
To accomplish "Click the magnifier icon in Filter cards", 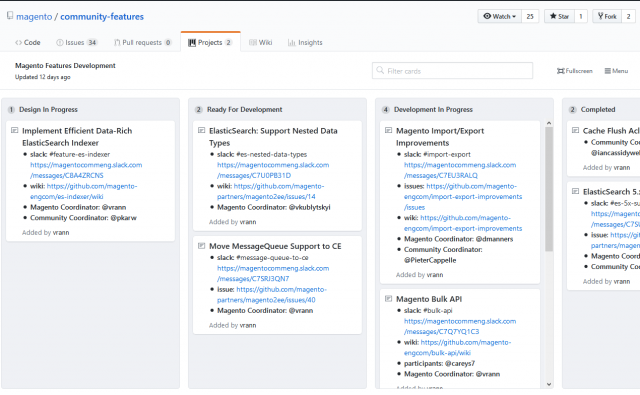I will [x=380, y=70].
